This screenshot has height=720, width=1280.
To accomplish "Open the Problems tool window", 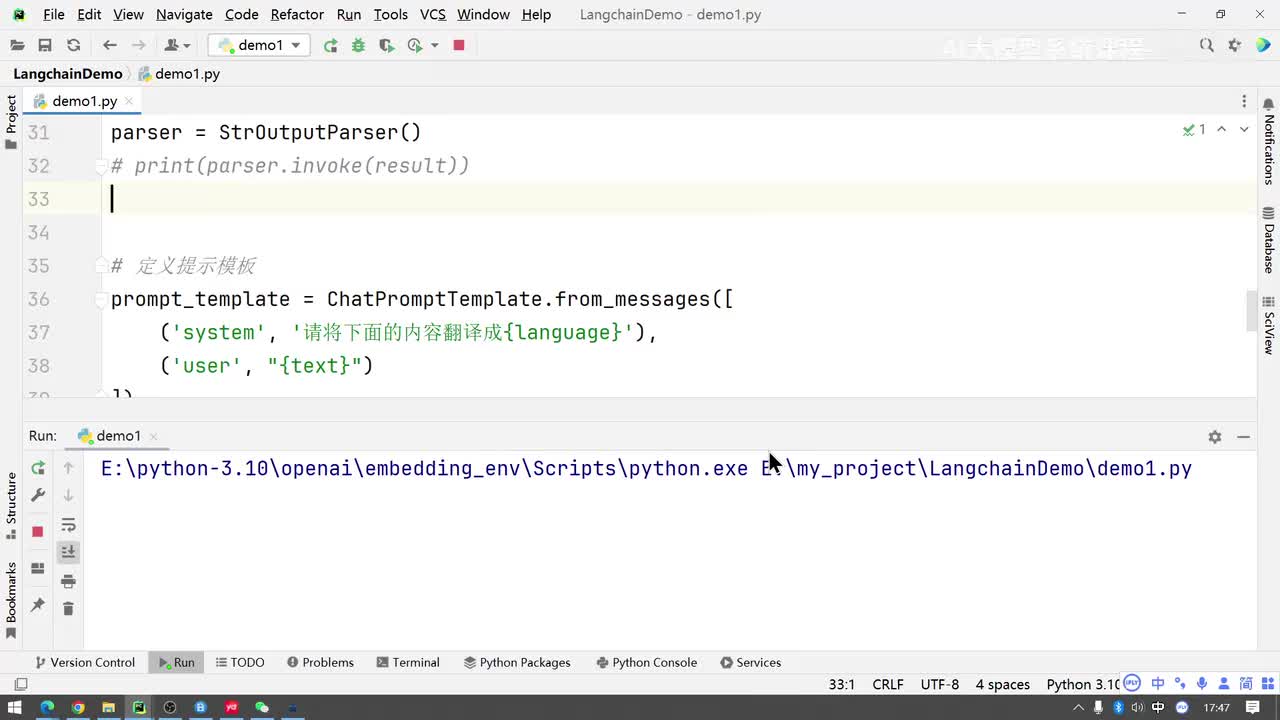I will click(x=320, y=662).
